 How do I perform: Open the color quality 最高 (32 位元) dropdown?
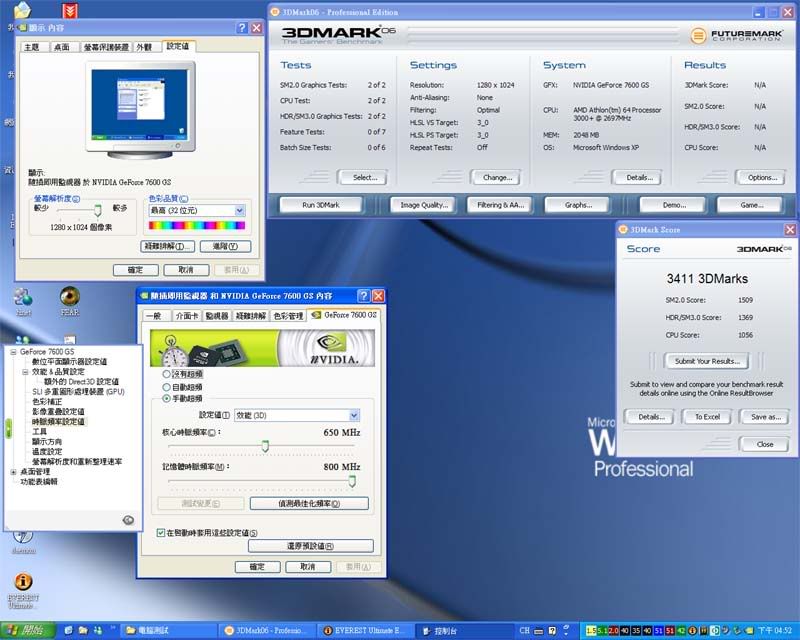240,210
